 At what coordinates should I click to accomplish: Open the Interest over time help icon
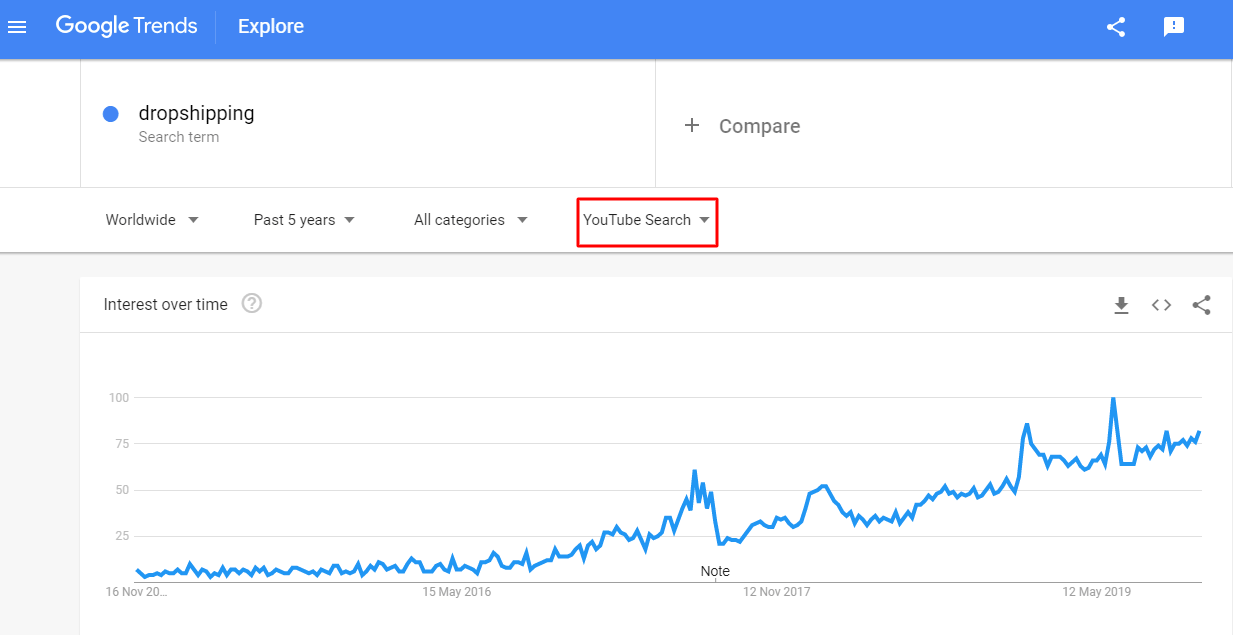click(x=252, y=303)
